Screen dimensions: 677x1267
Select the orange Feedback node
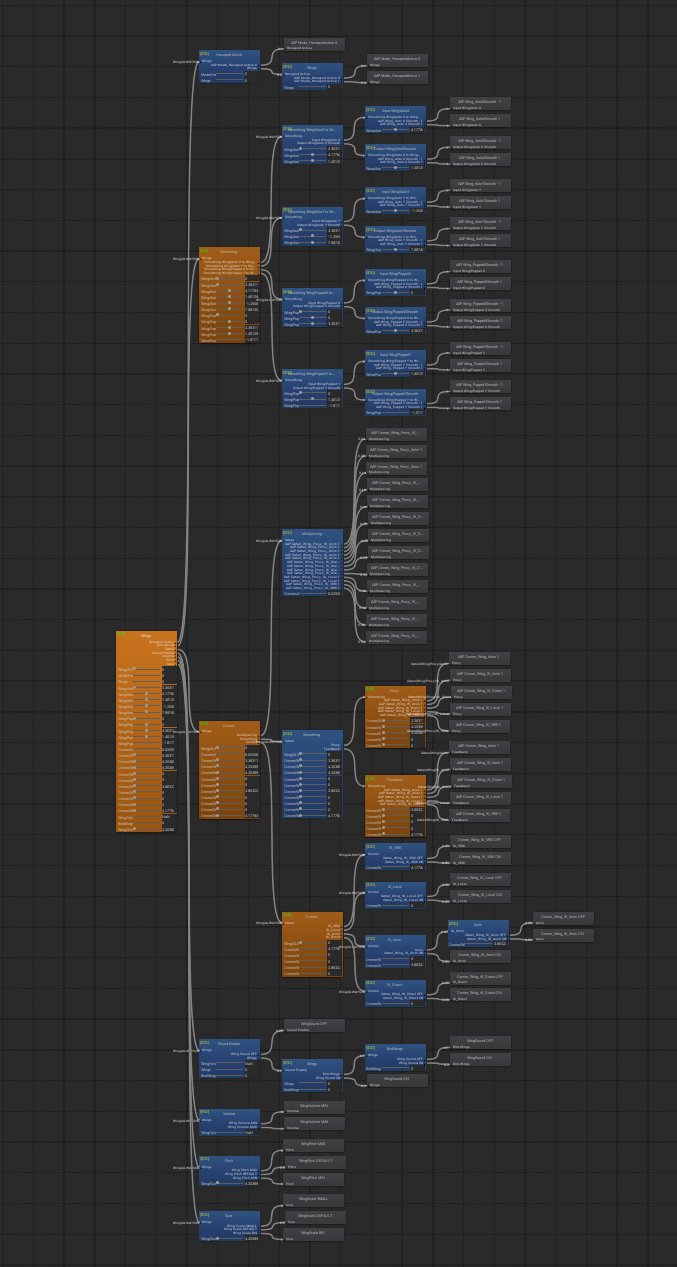[395, 779]
